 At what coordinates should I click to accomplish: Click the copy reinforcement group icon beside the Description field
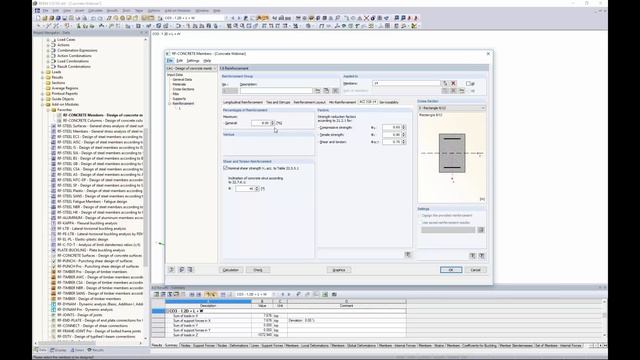(x=327, y=91)
